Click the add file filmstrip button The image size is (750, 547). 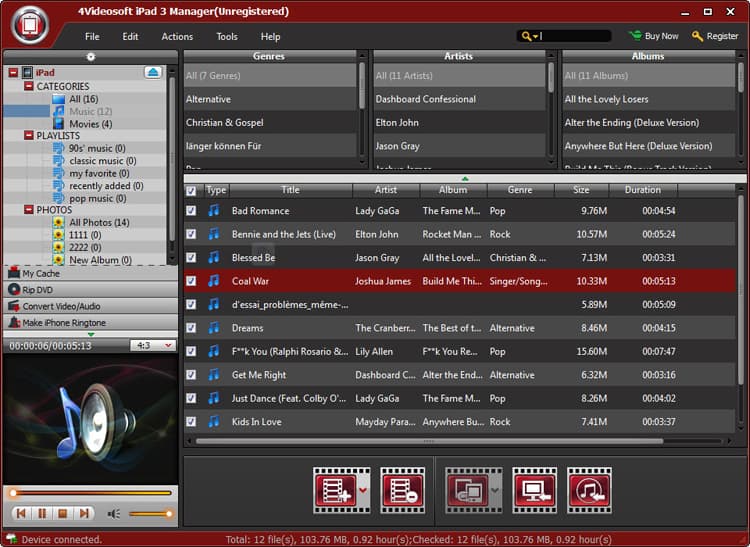(x=336, y=491)
